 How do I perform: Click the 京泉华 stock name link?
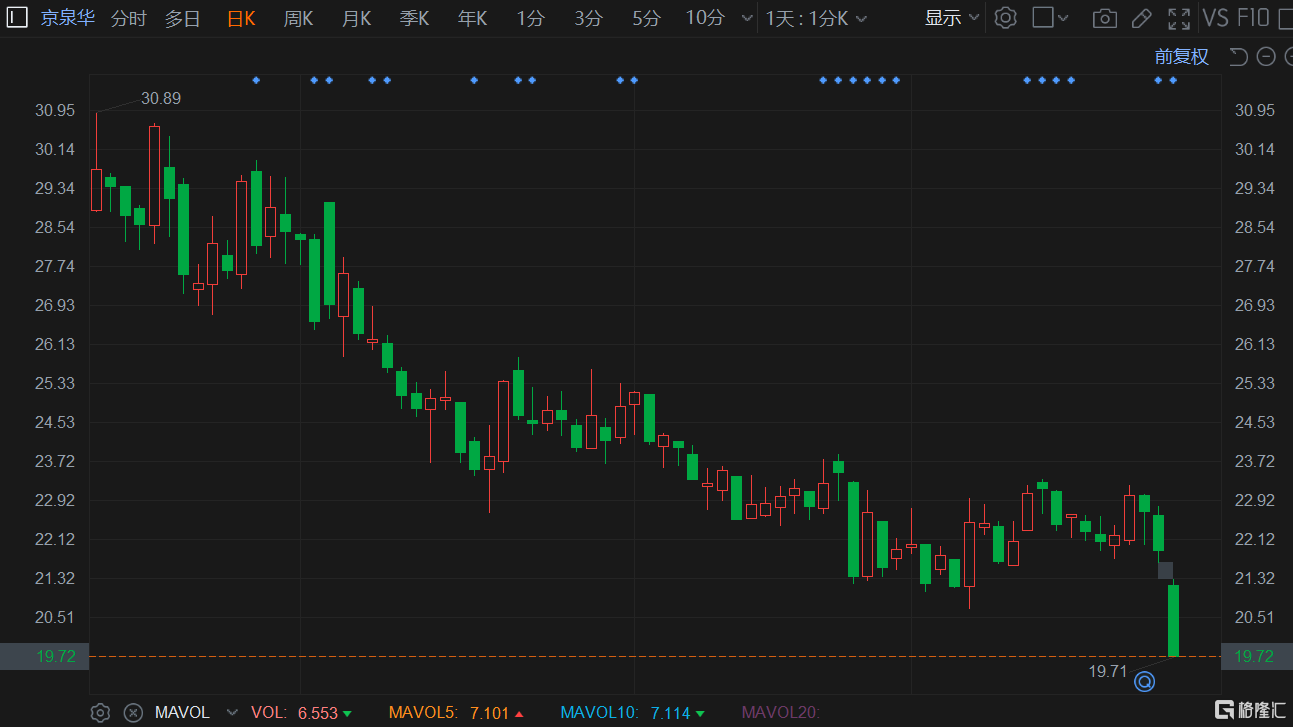coord(68,18)
